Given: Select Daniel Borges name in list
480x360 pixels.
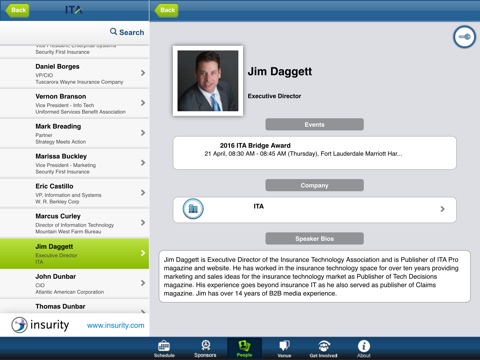Looking at the screenshot, I should click(x=57, y=66).
